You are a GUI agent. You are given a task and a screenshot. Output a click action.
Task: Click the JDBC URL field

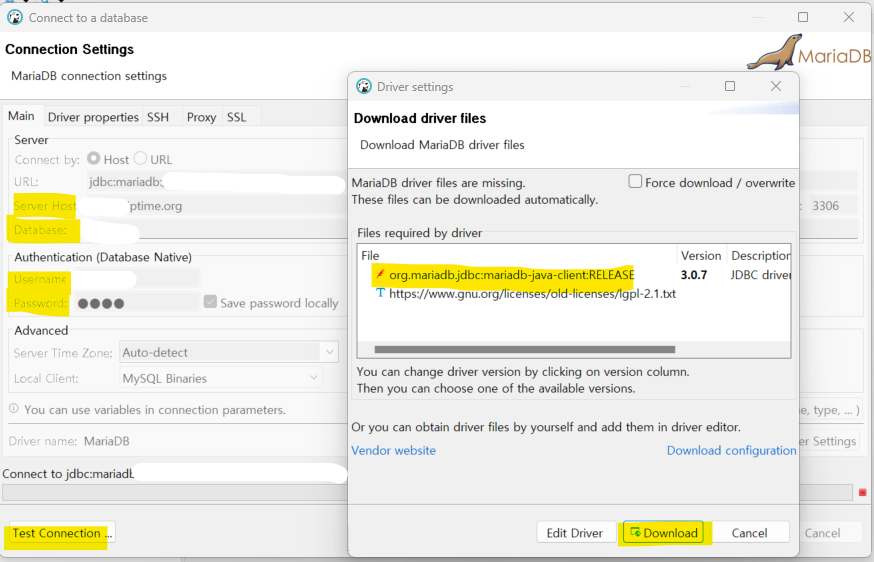(216, 182)
